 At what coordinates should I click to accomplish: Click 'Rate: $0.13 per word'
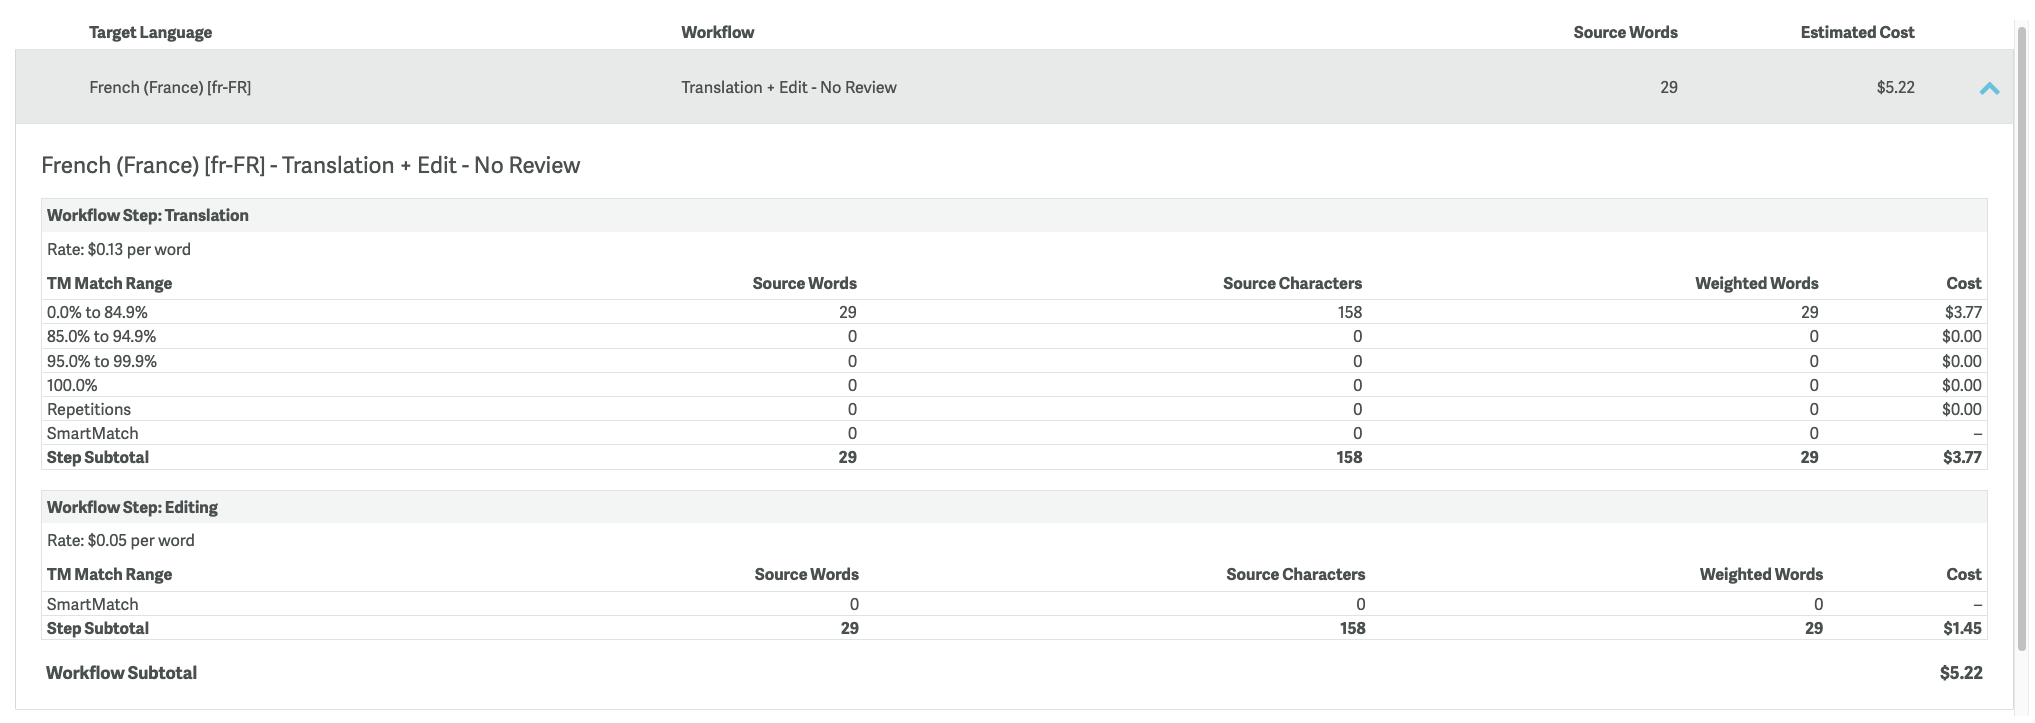(118, 249)
